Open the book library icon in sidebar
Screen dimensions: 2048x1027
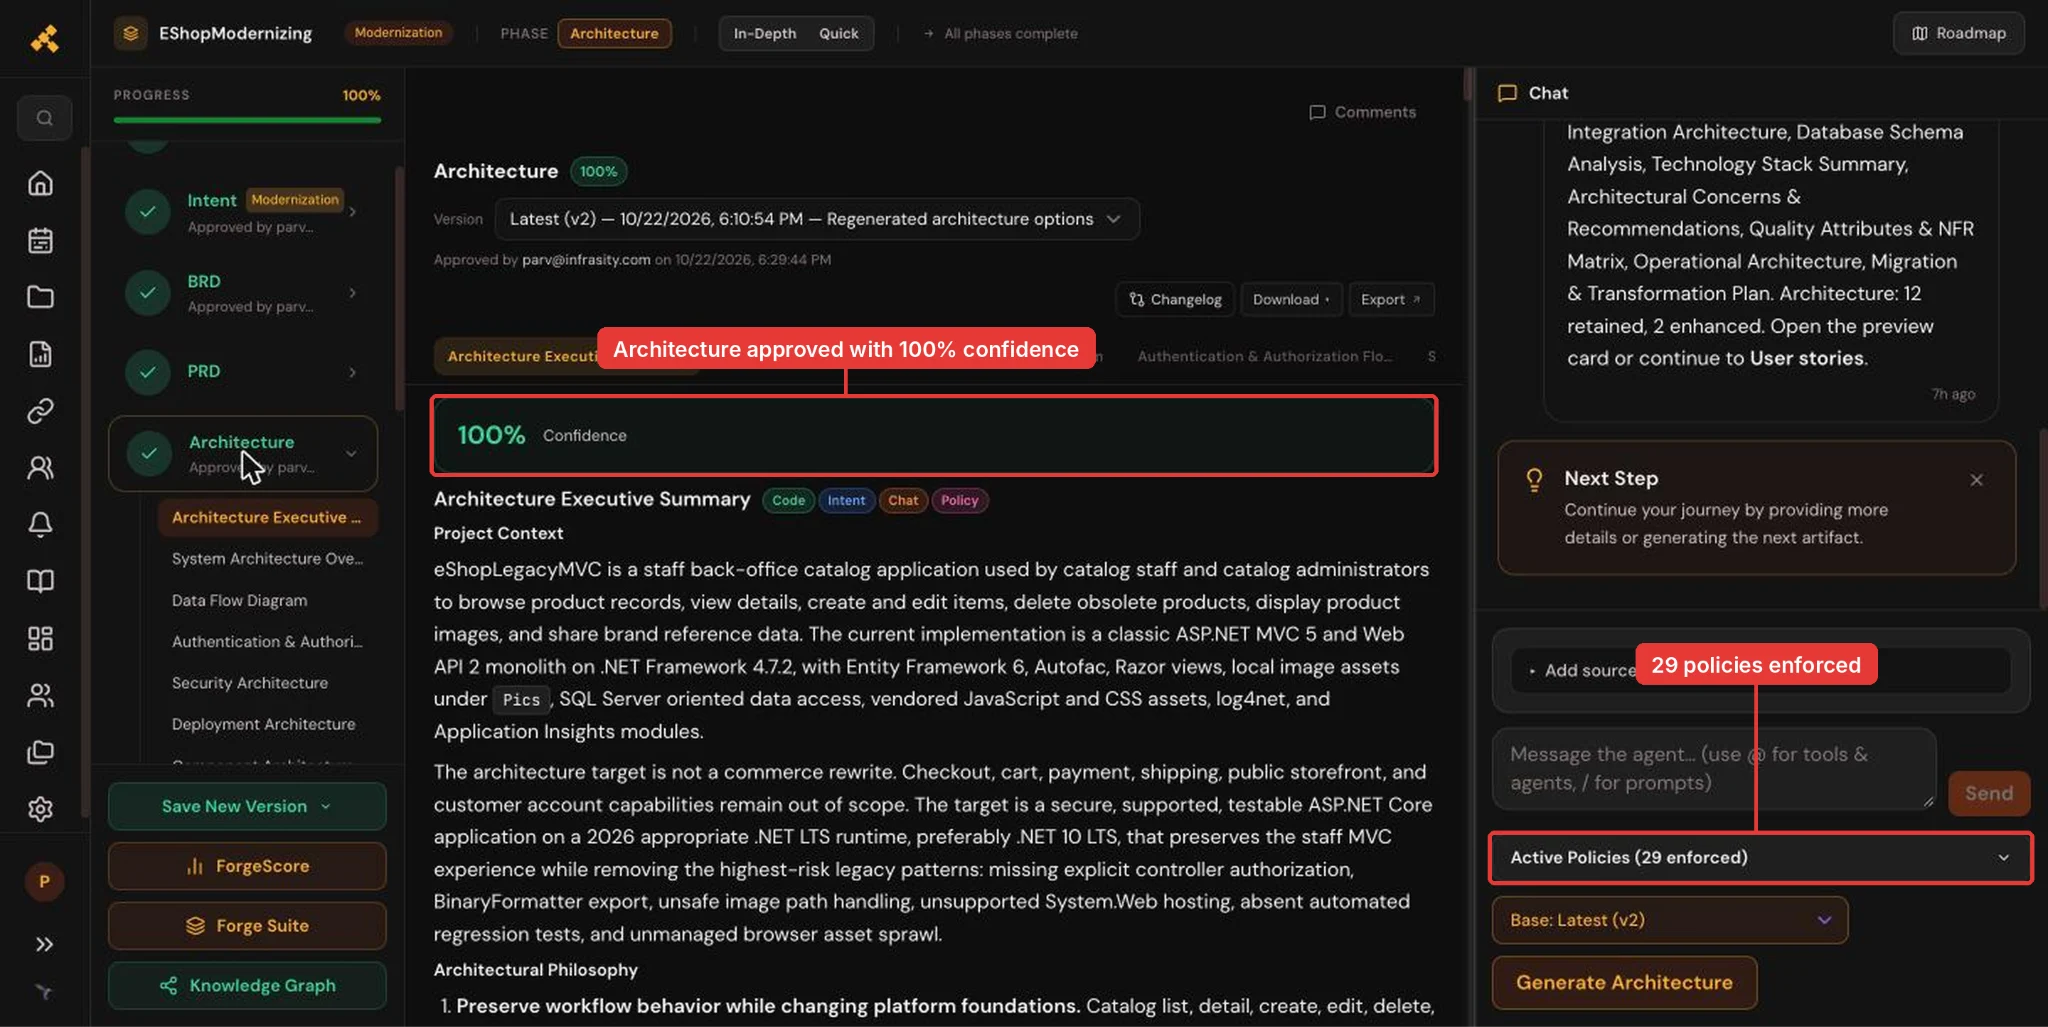pyautogui.click(x=40, y=581)
